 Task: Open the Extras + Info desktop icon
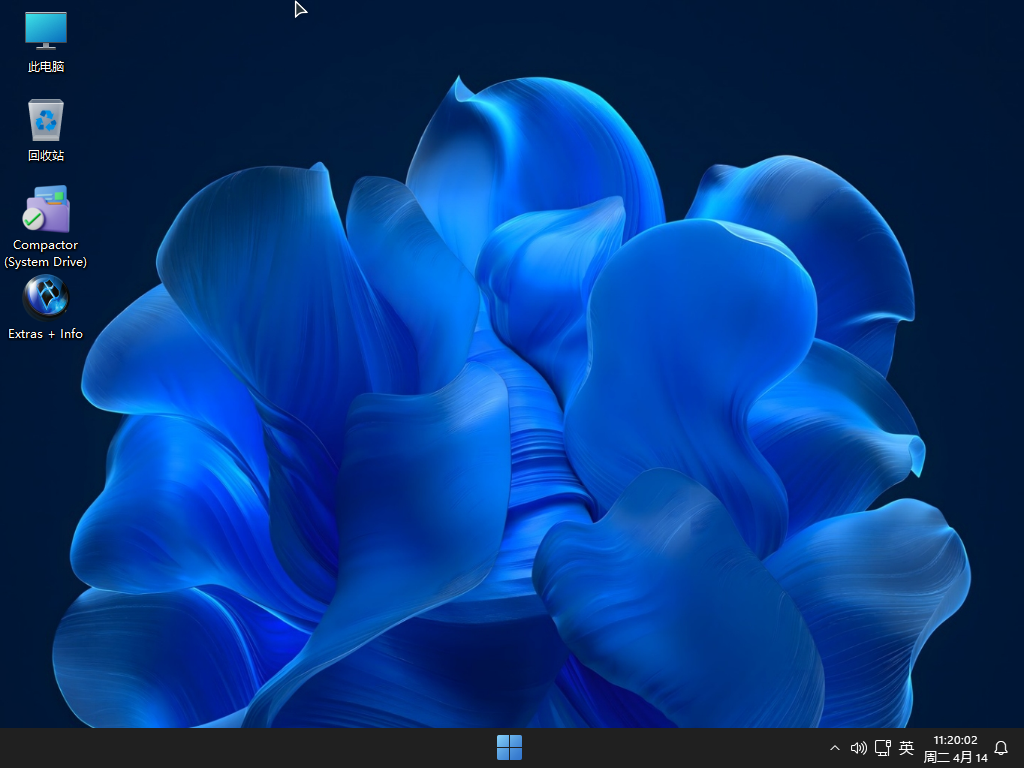click(x=45, y=297)
